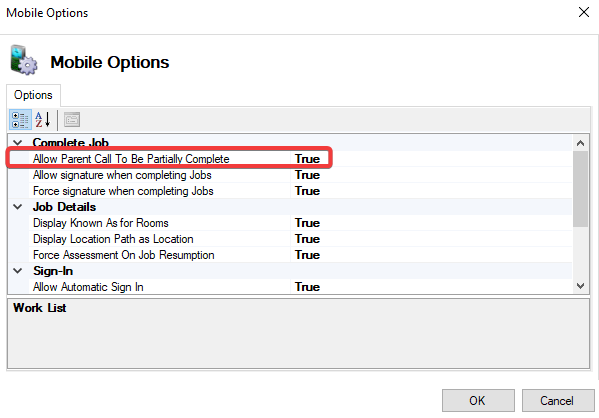Viewport: 599px width, 418px height.
Task: Switch to Categorized view icon
Action: point(20,120)
